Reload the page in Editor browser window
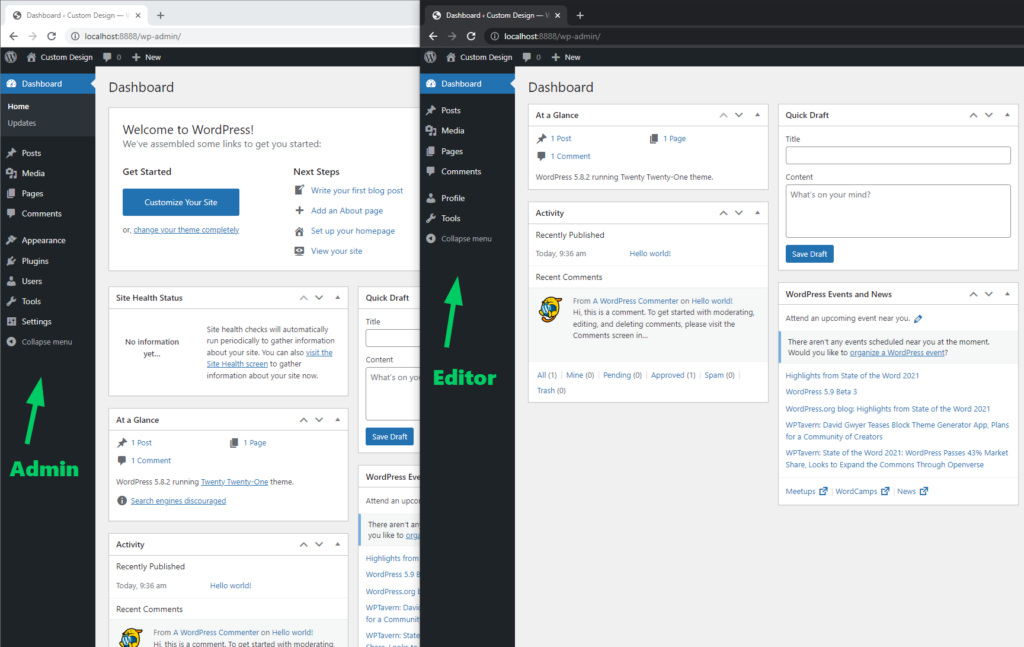 pos(471,36)
